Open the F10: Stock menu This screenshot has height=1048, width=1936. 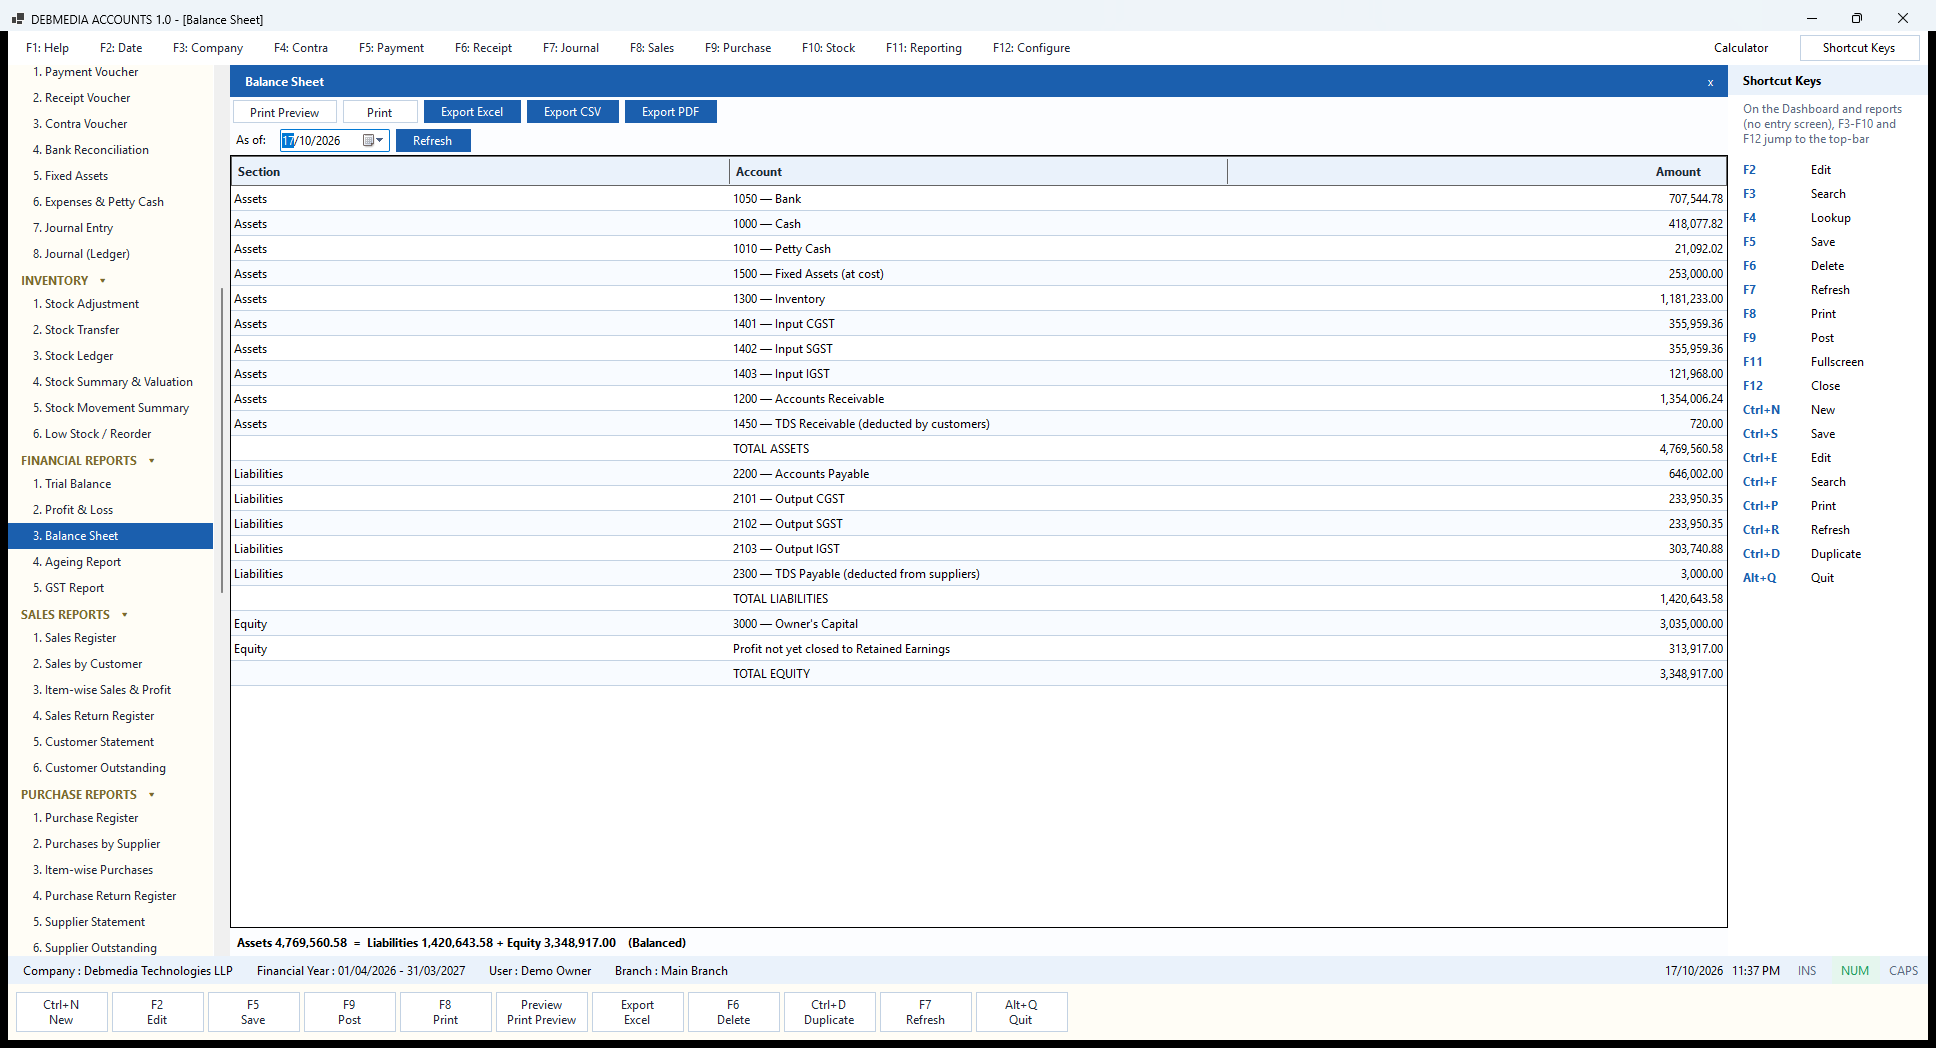pyautogui.click(x=828, y=48)
